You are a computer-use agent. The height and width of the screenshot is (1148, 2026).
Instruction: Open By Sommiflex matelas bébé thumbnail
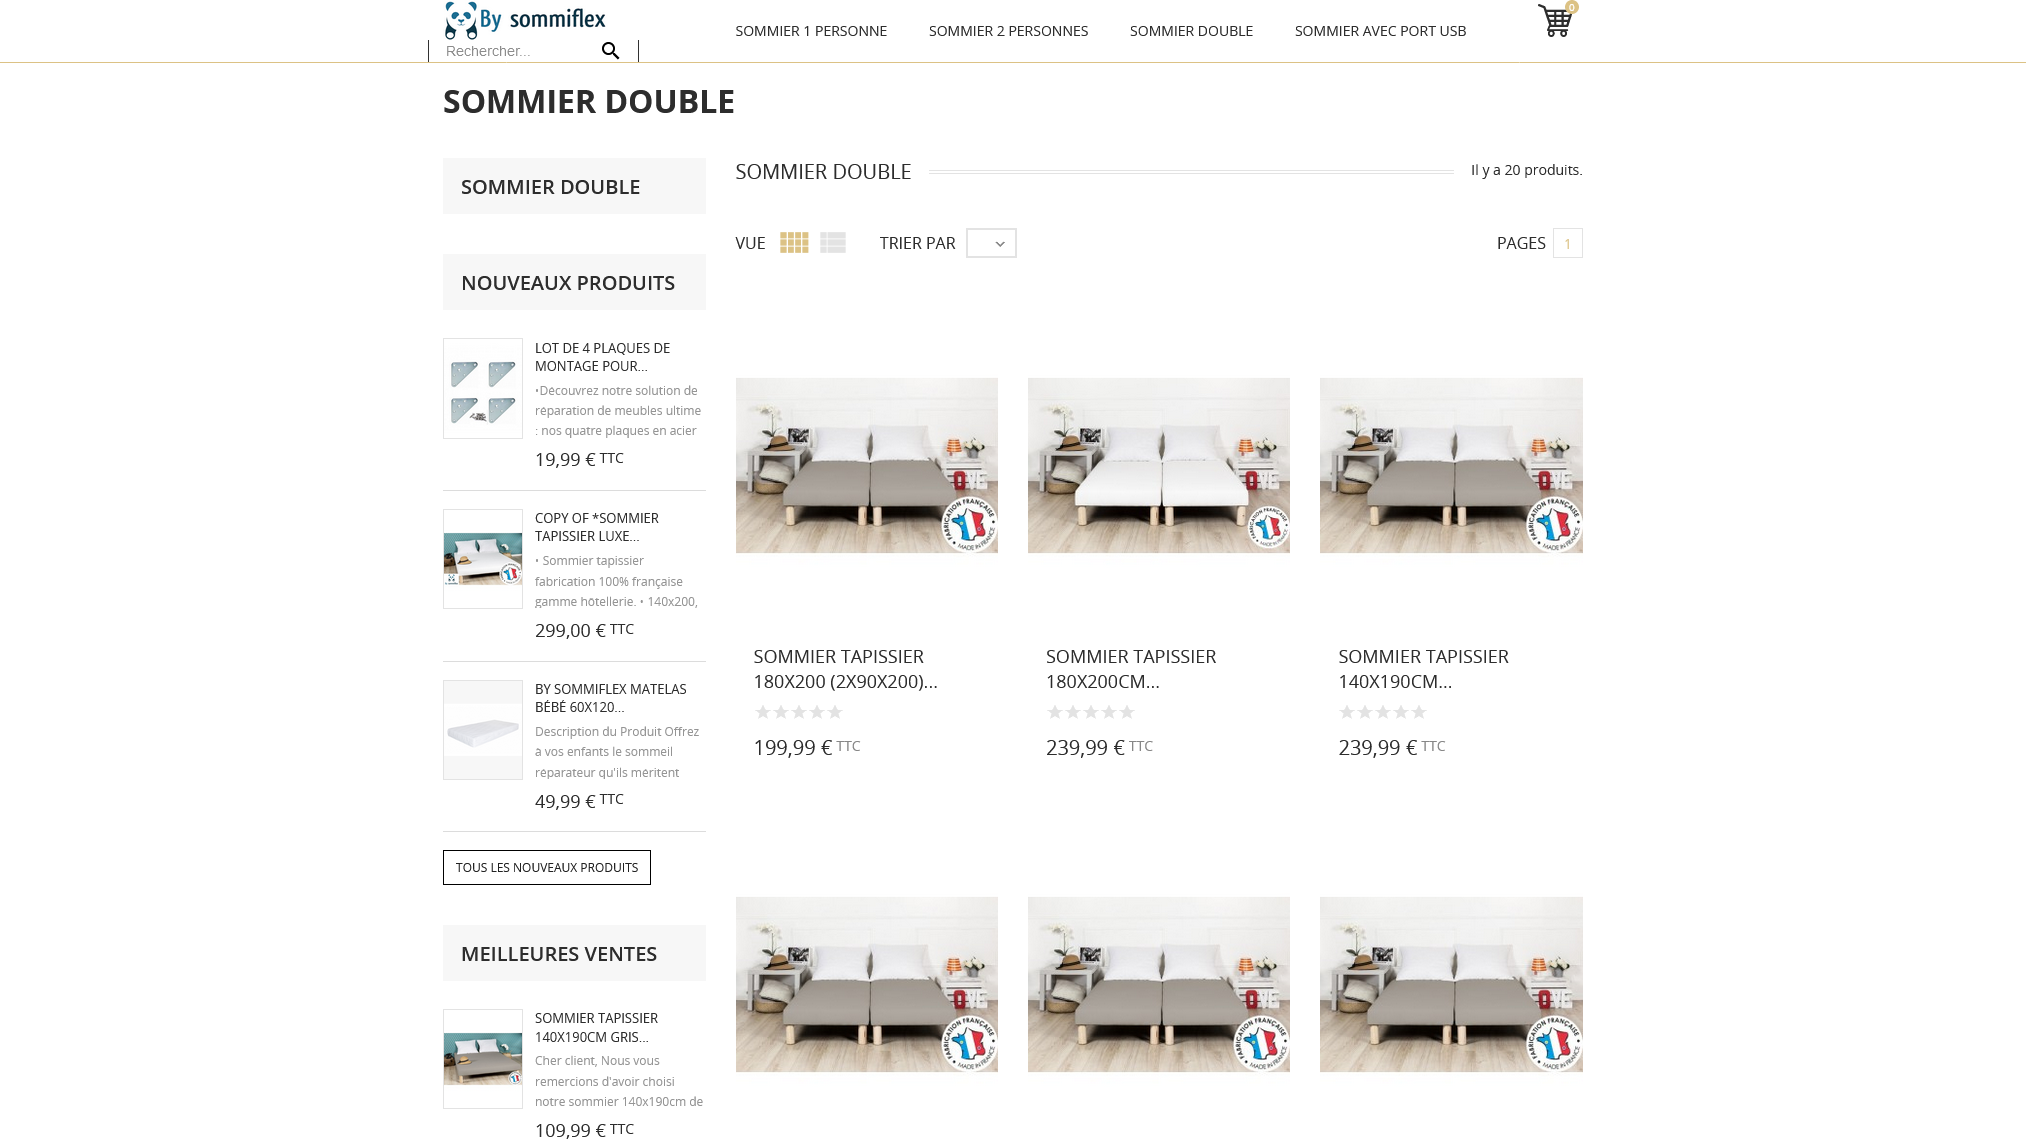click(483, 730)
